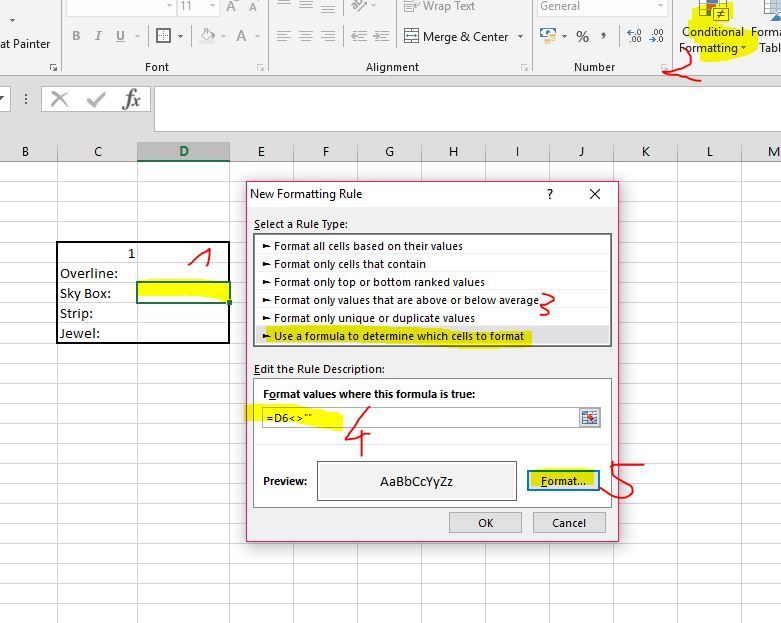The image size is (781, 623).
Task: Toggle Italic formatting in Font group
Action: pos(98,36)
